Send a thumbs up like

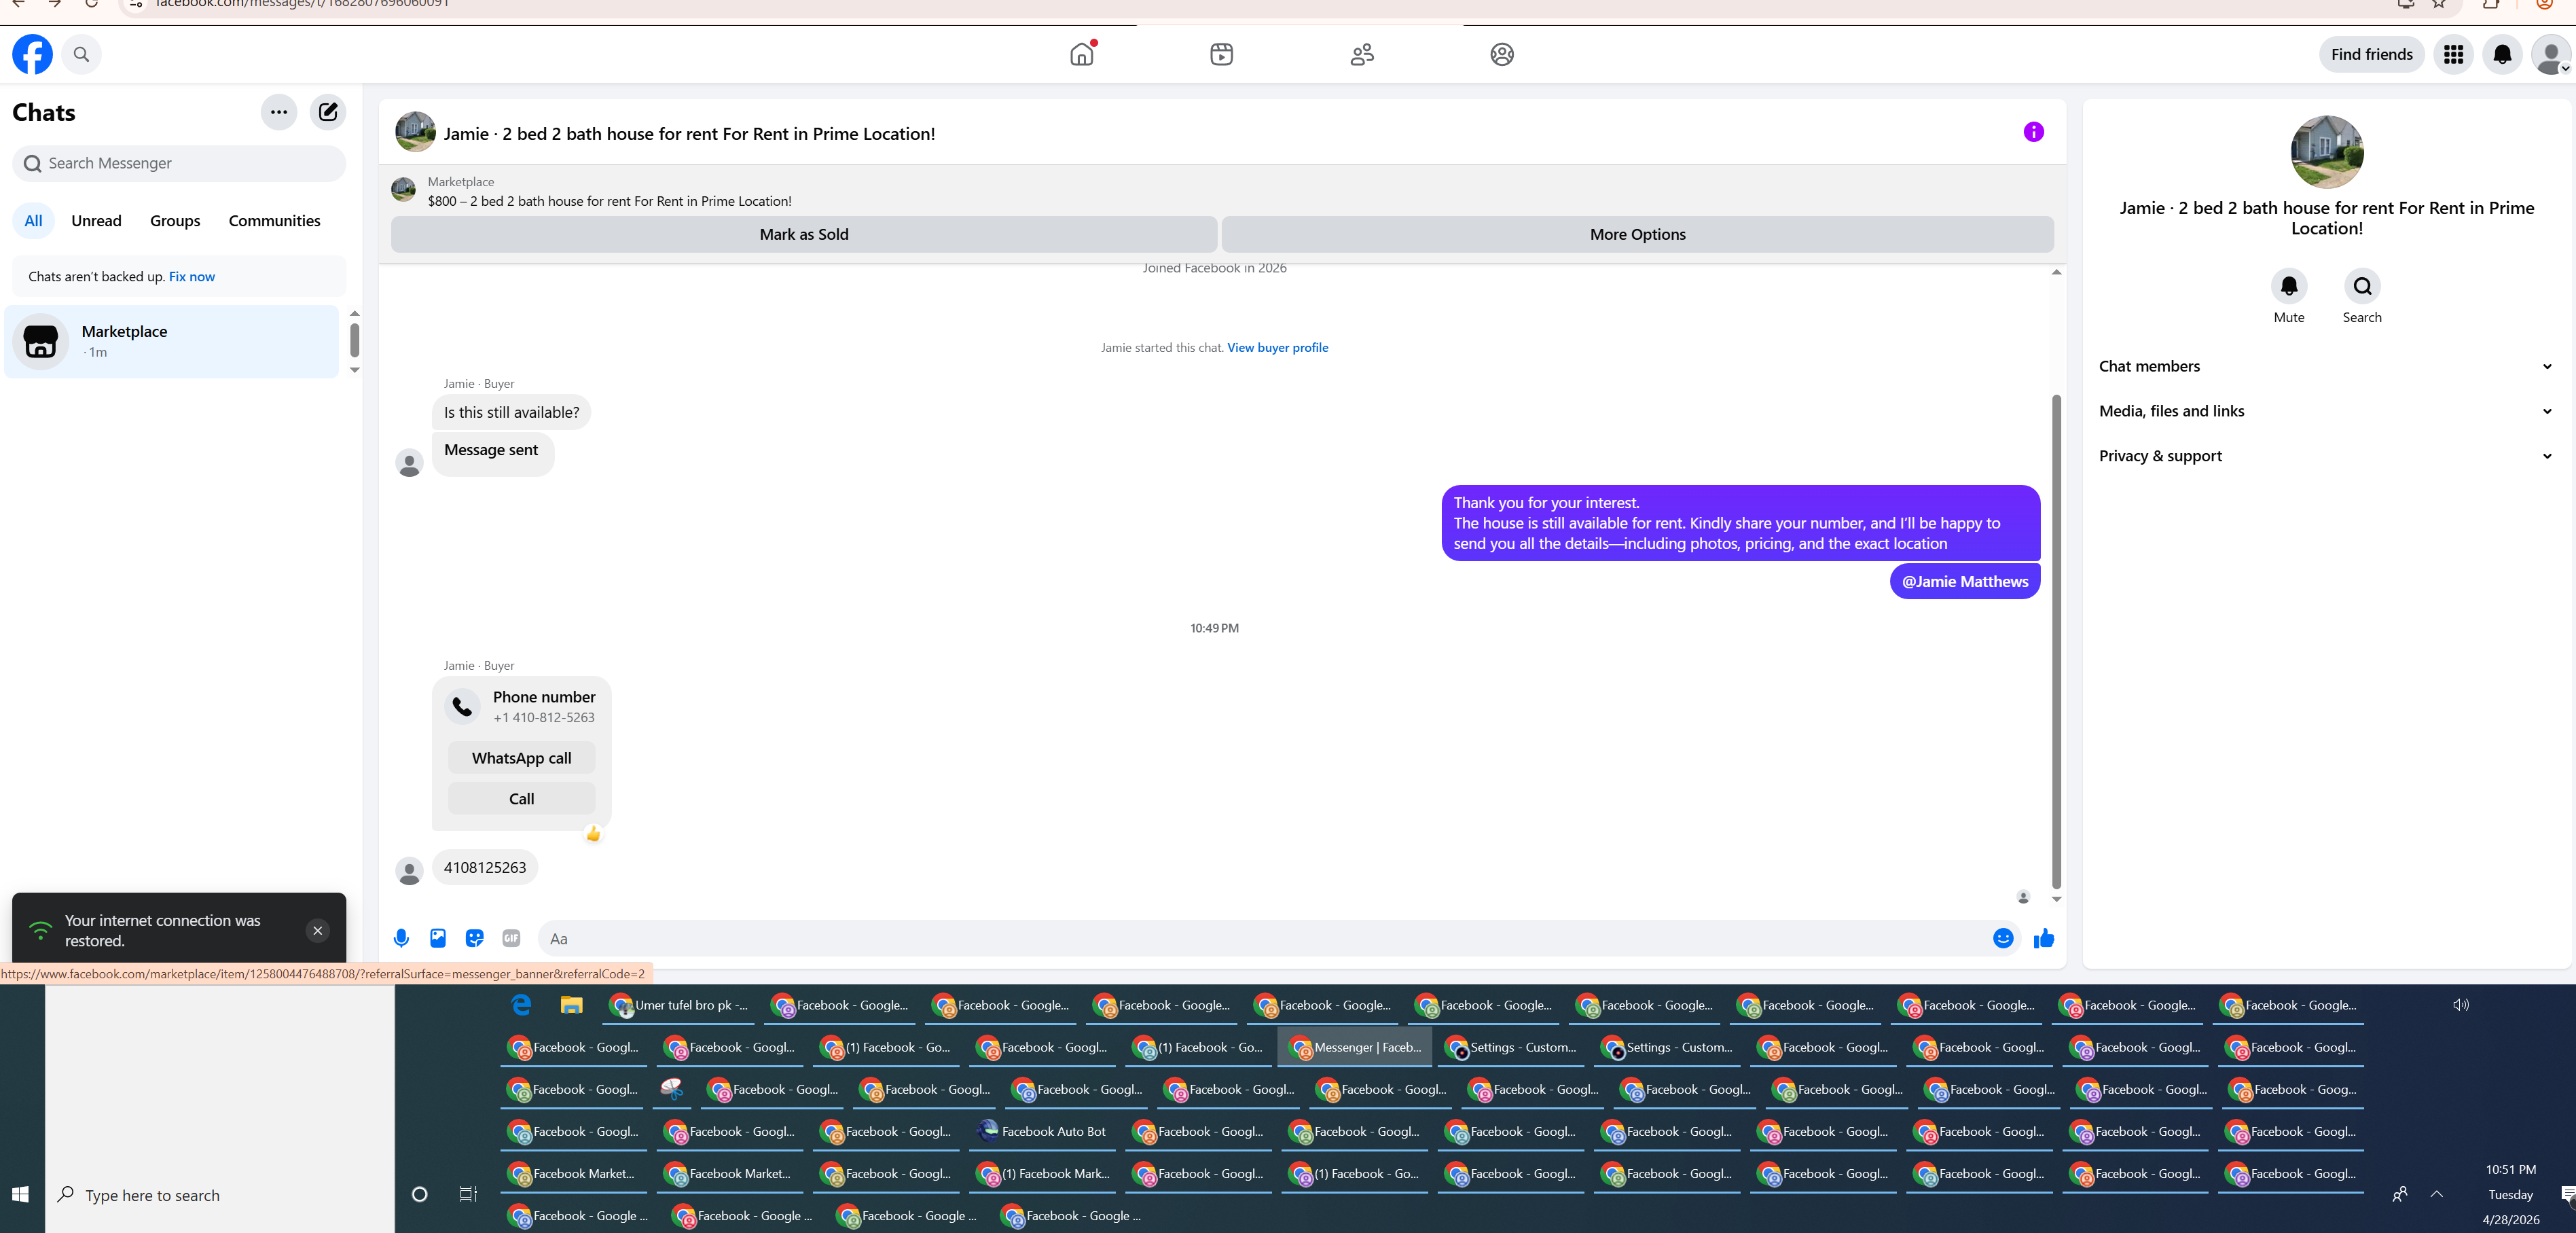[x=2043, y=938]
